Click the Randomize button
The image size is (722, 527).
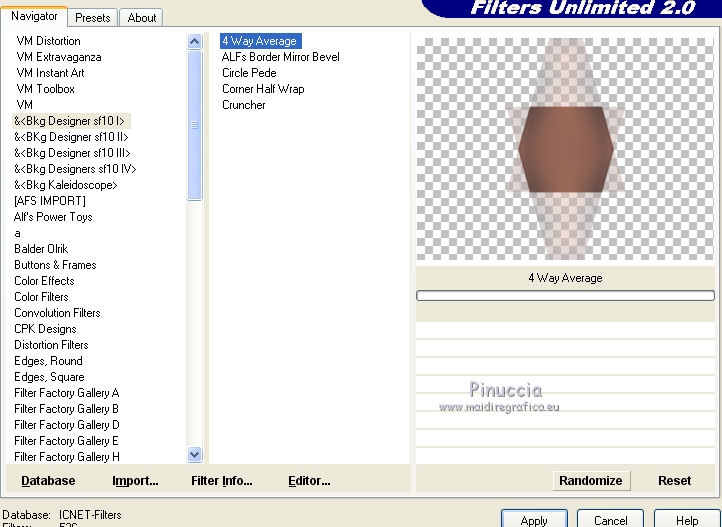[x=591, y=481]
